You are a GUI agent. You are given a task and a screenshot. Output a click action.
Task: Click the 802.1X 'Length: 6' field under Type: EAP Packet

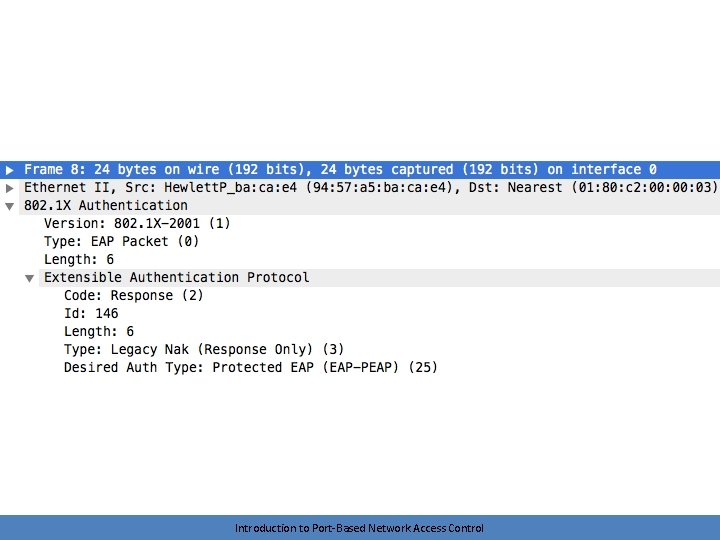pyautogui.click(x=79, y=259)
